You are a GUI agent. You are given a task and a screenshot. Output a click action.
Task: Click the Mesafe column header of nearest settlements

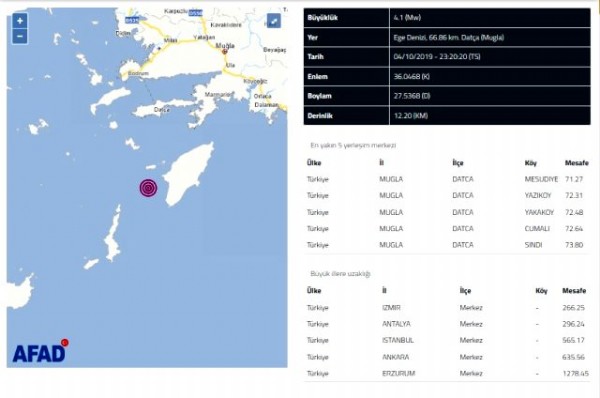tap(576, 163)
